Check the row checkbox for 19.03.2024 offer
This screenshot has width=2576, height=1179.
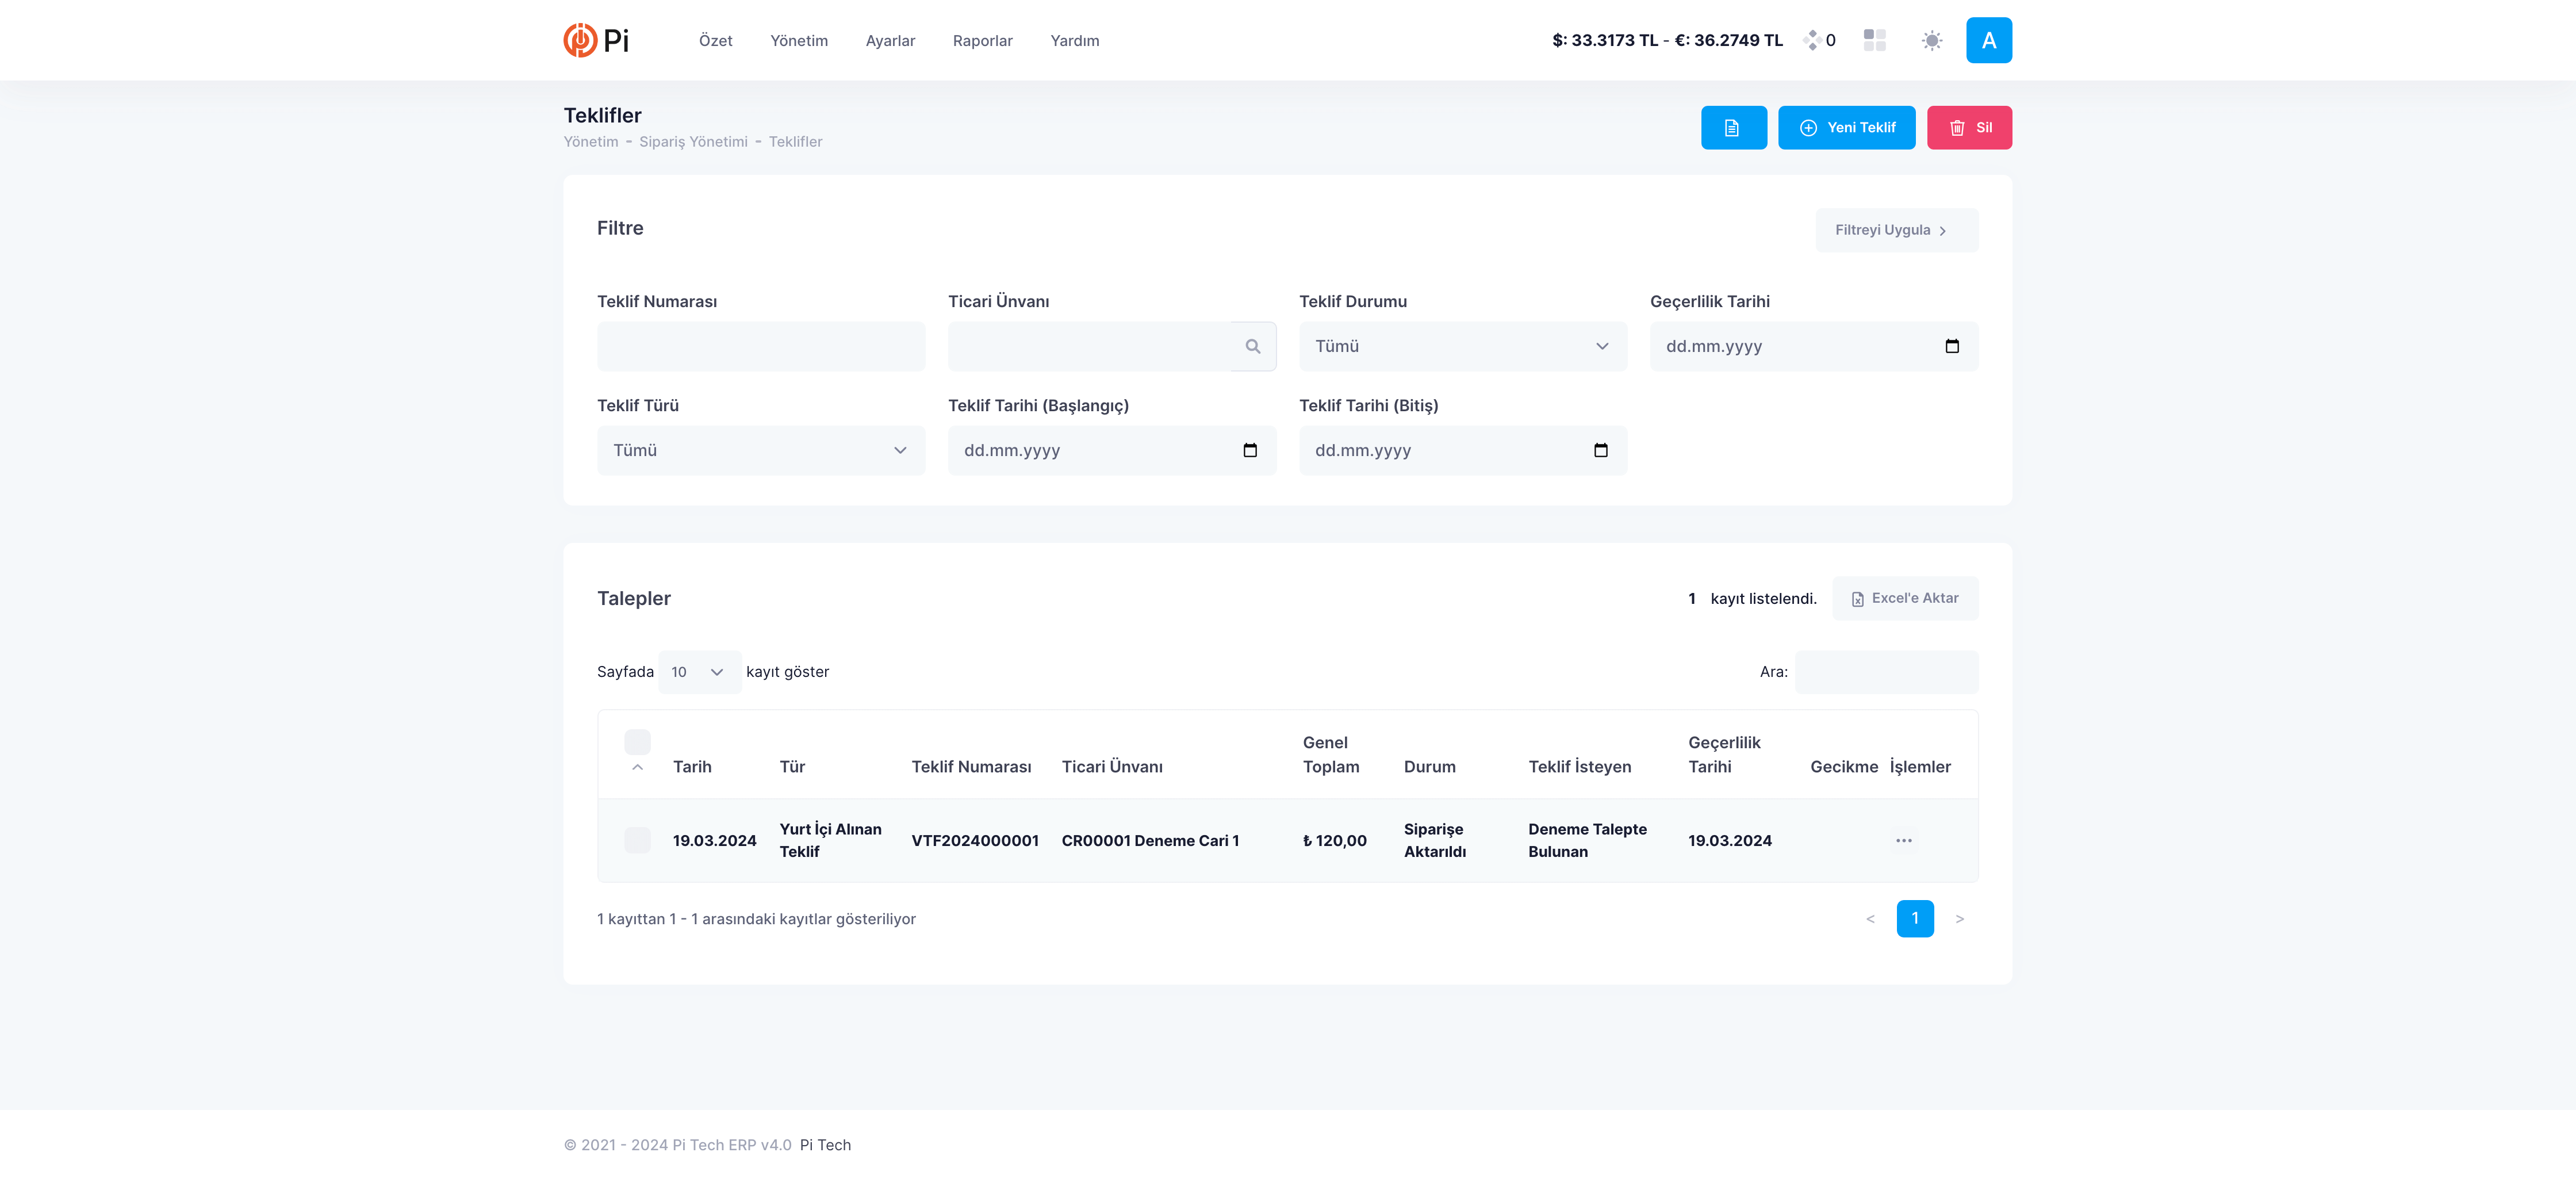[x=637, y=840]
